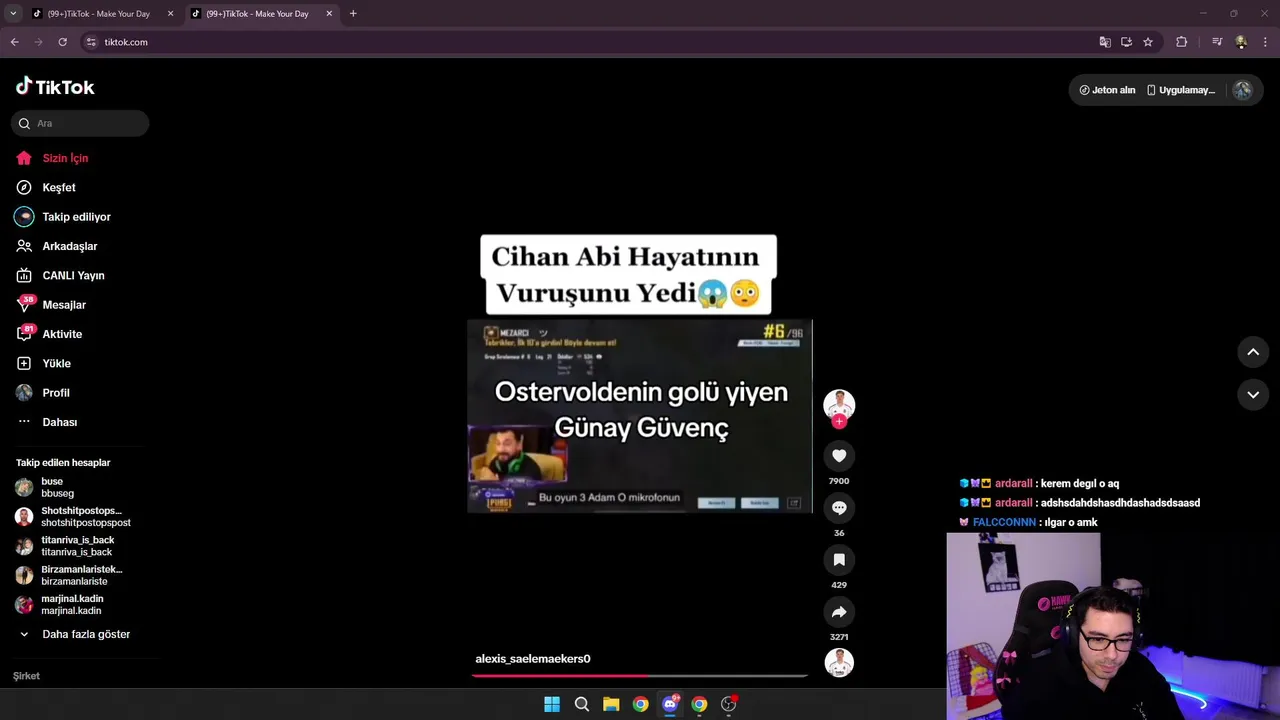Click chat message "ılgar o amk"

1070,522
